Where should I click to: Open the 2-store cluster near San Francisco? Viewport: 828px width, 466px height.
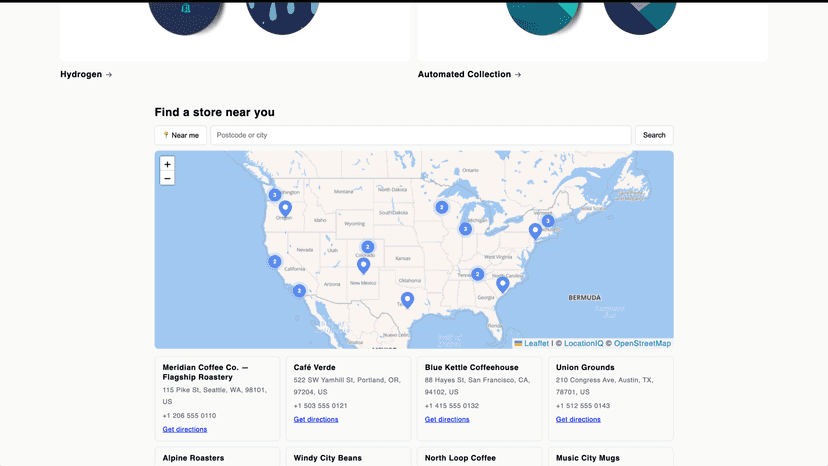click(x=275, y=262)
